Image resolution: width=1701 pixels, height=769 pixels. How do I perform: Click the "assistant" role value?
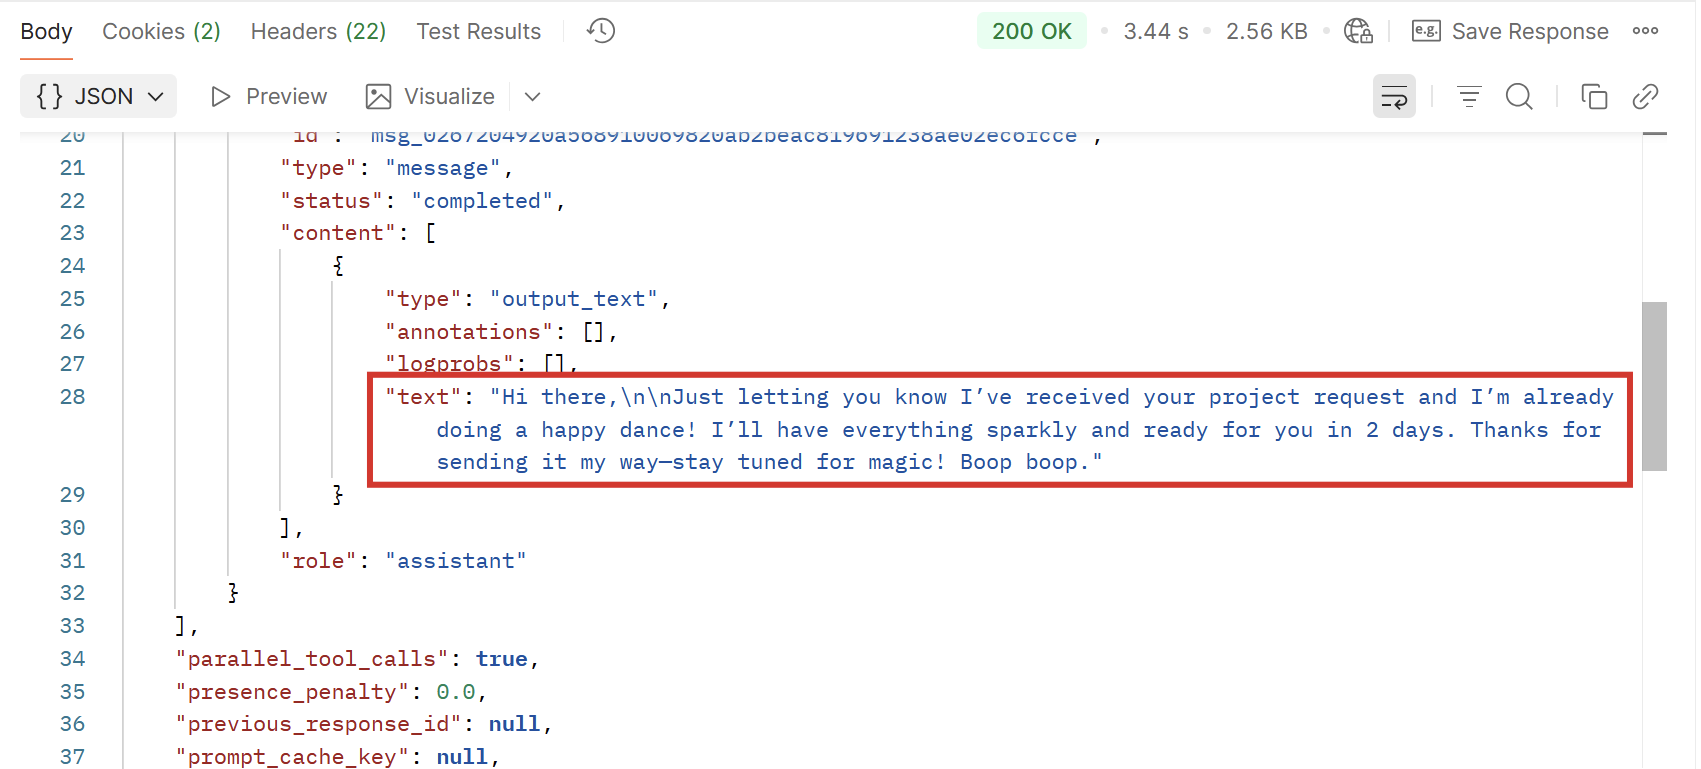click(x=456, y=561)
